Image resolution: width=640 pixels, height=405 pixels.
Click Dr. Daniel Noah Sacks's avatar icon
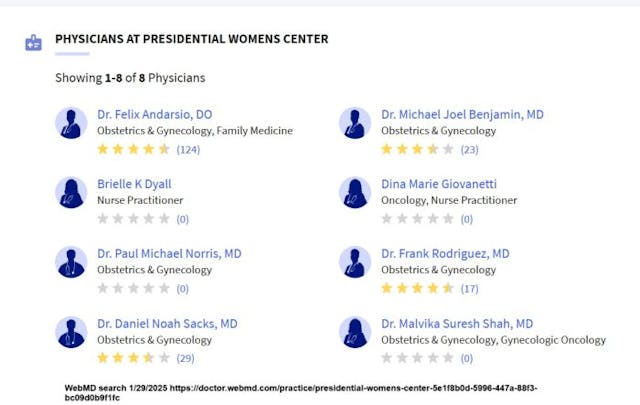[x=71, y=333]
